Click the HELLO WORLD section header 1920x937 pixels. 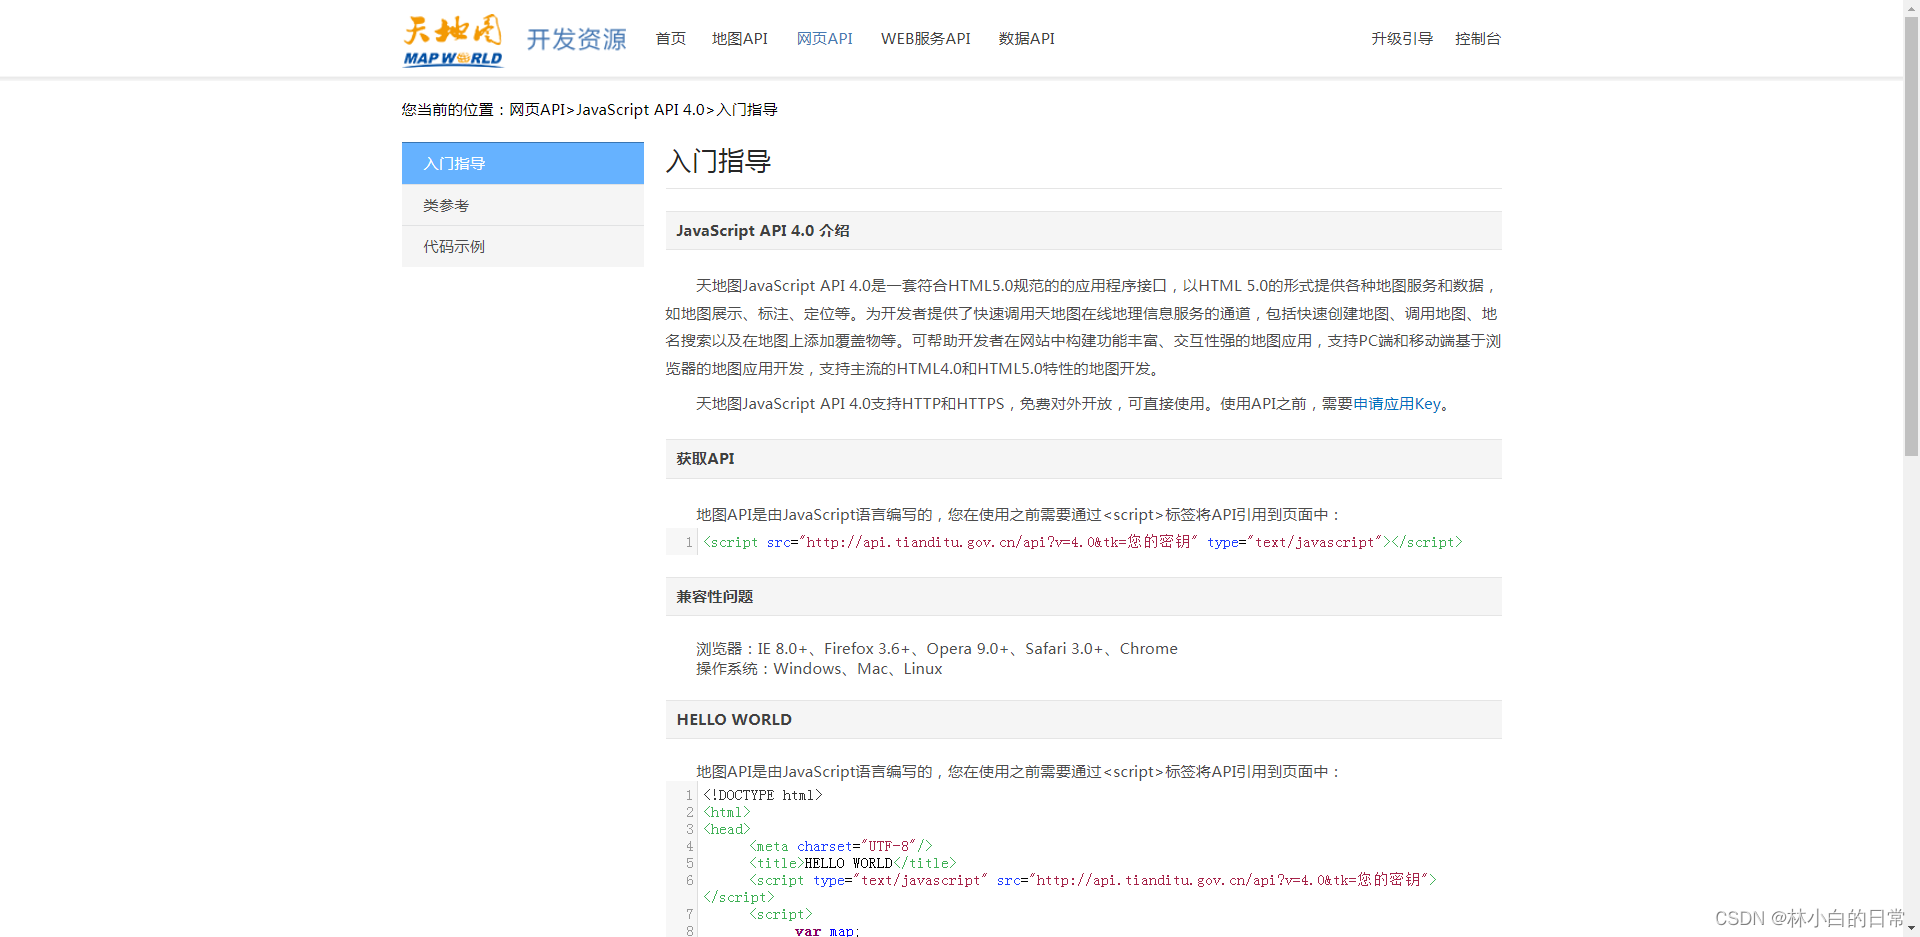pyautogui.click(x=1084, y=719)
